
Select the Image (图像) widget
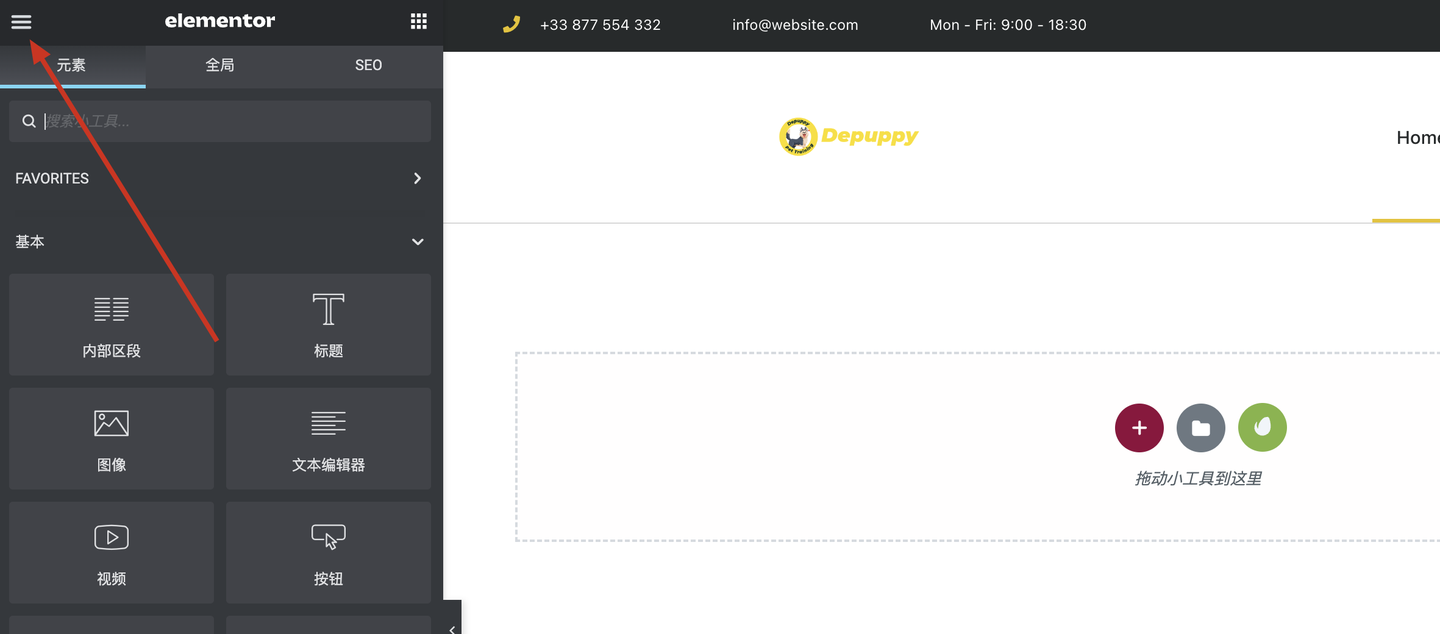tap(111, 438)
